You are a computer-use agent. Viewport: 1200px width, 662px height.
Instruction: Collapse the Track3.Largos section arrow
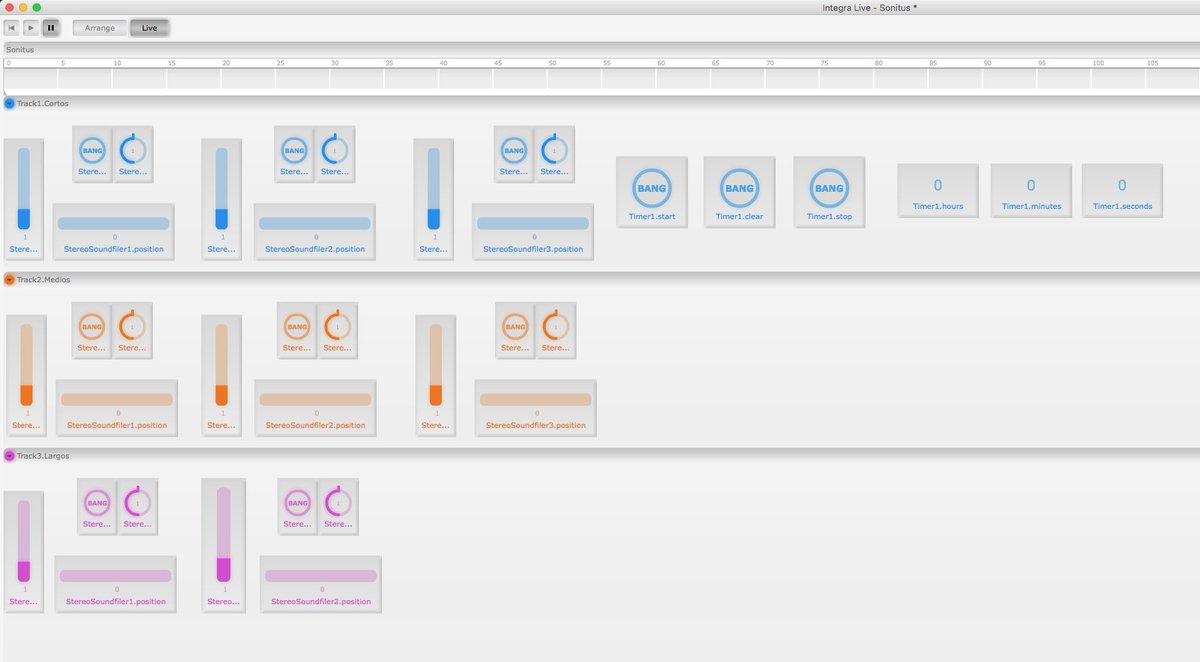click(x=9, y=455)
